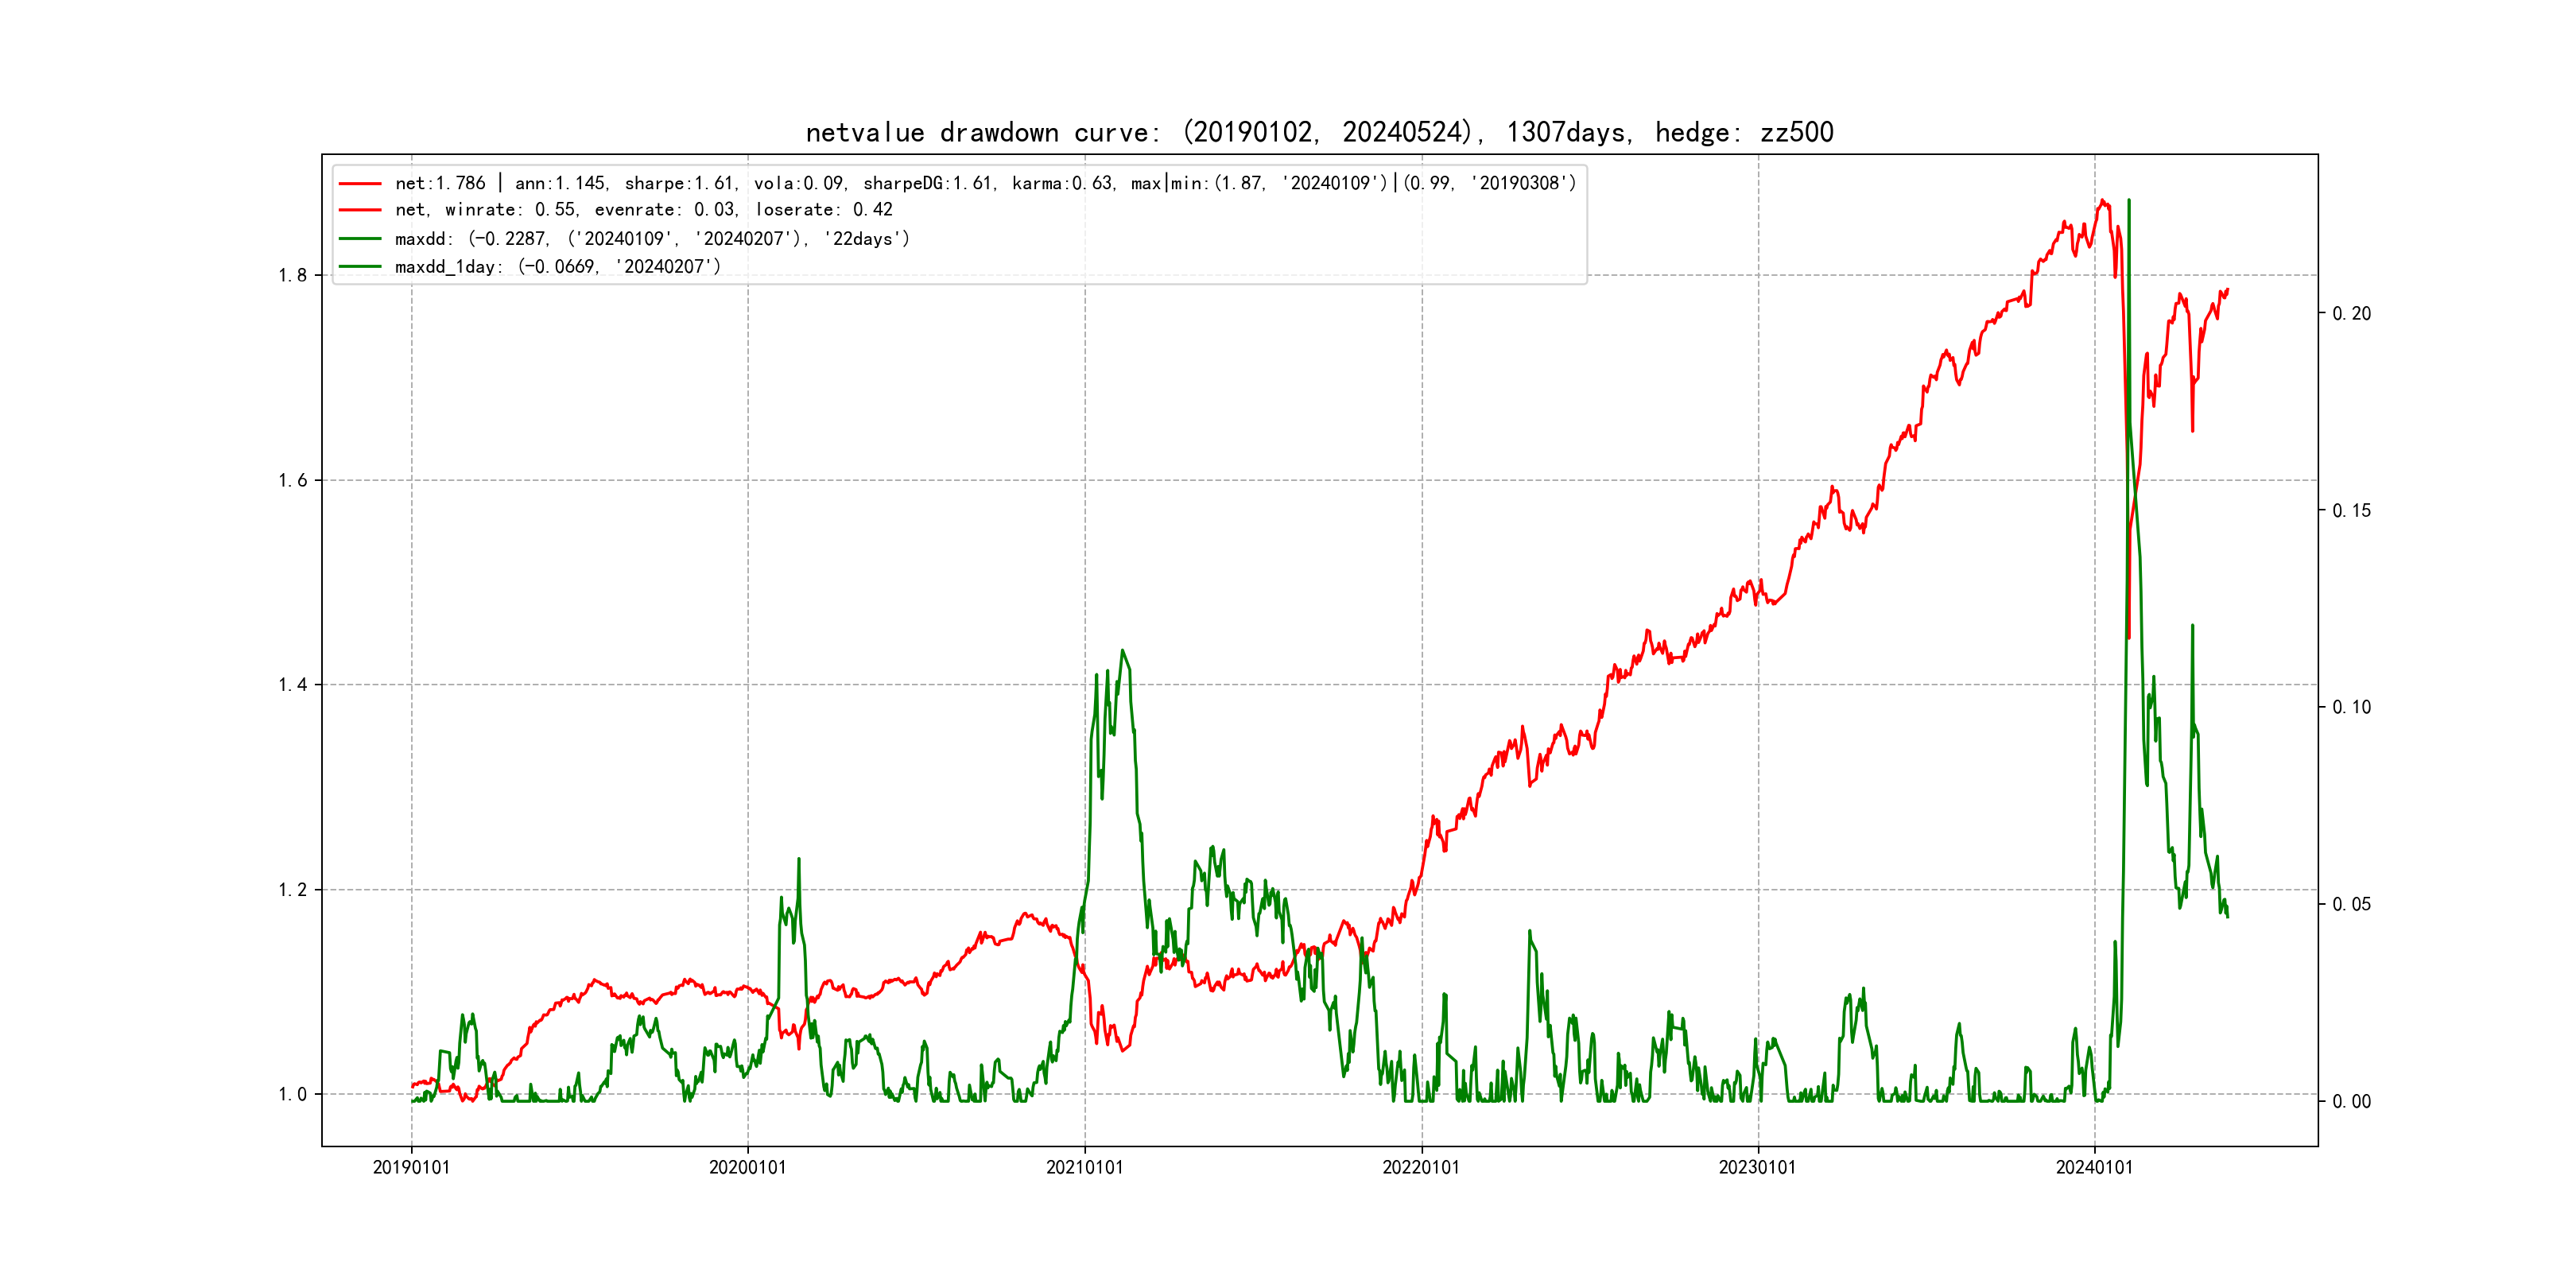Image resolution: width=2576 pixels, height=1288 pixels.
Task: Click the 0.20 right y-axis tick label
Action: [x=2351, y=314]
